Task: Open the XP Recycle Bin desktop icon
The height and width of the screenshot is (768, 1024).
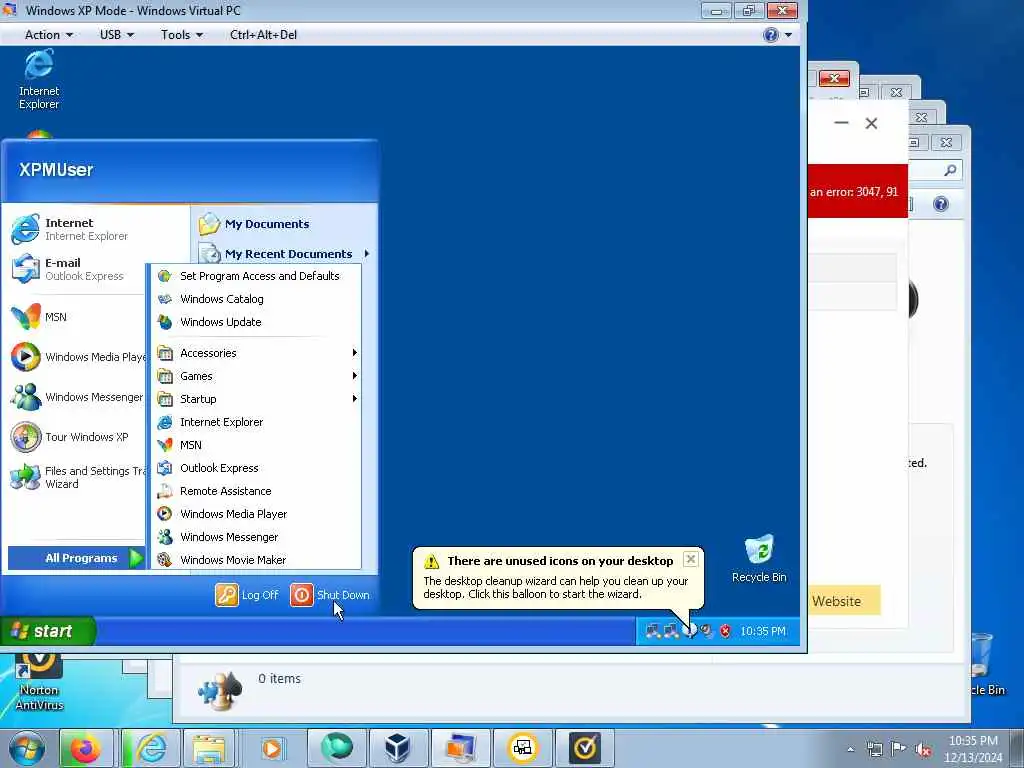Action: (x=759, y=558)
